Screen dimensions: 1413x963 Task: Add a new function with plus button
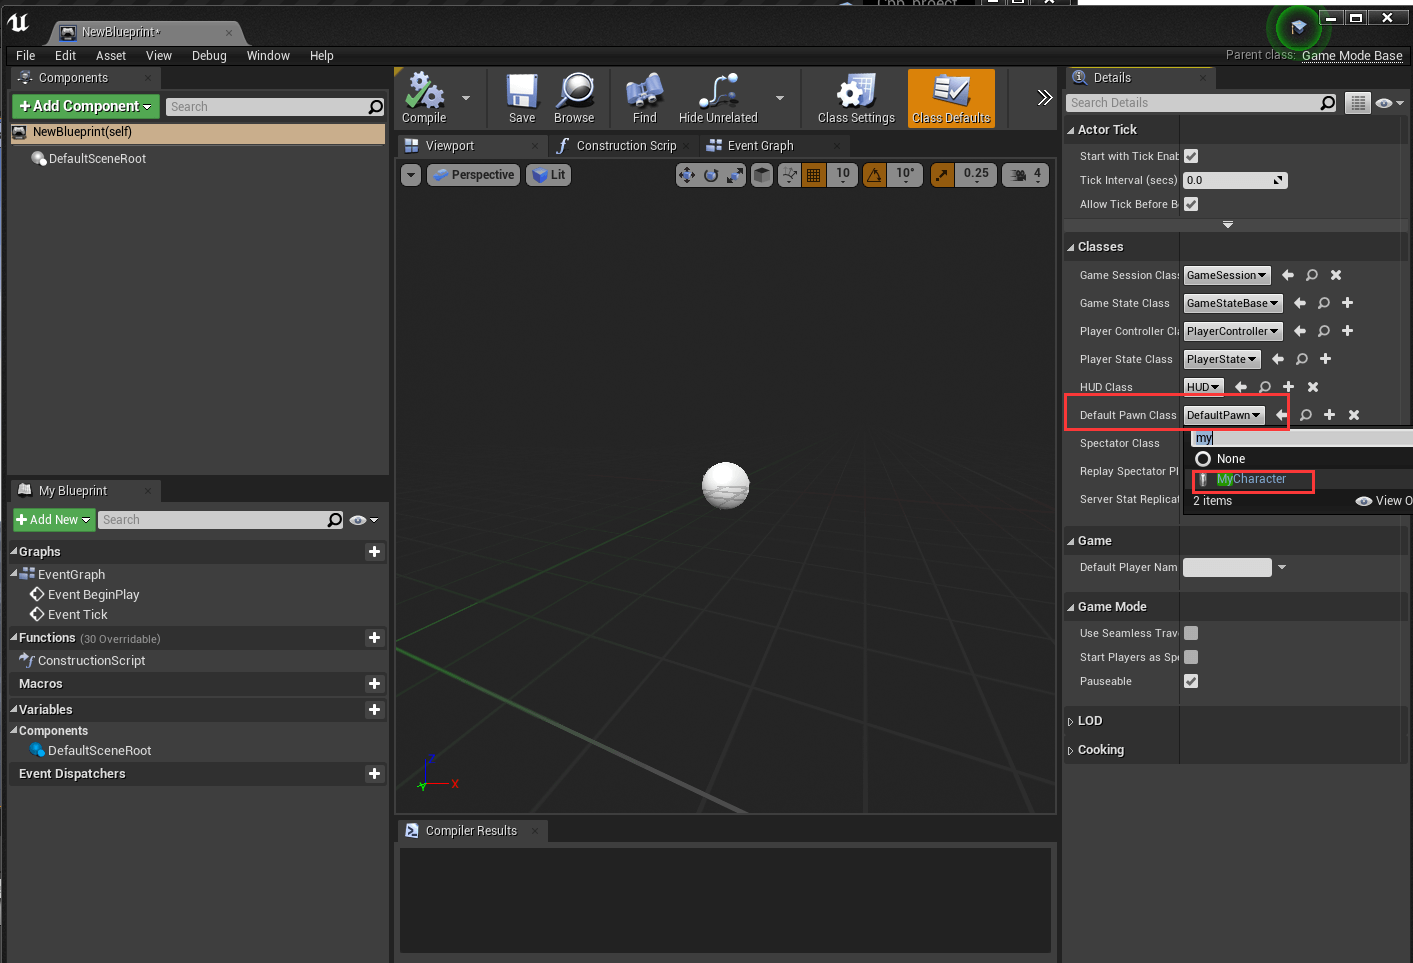[x=374, y=638]
